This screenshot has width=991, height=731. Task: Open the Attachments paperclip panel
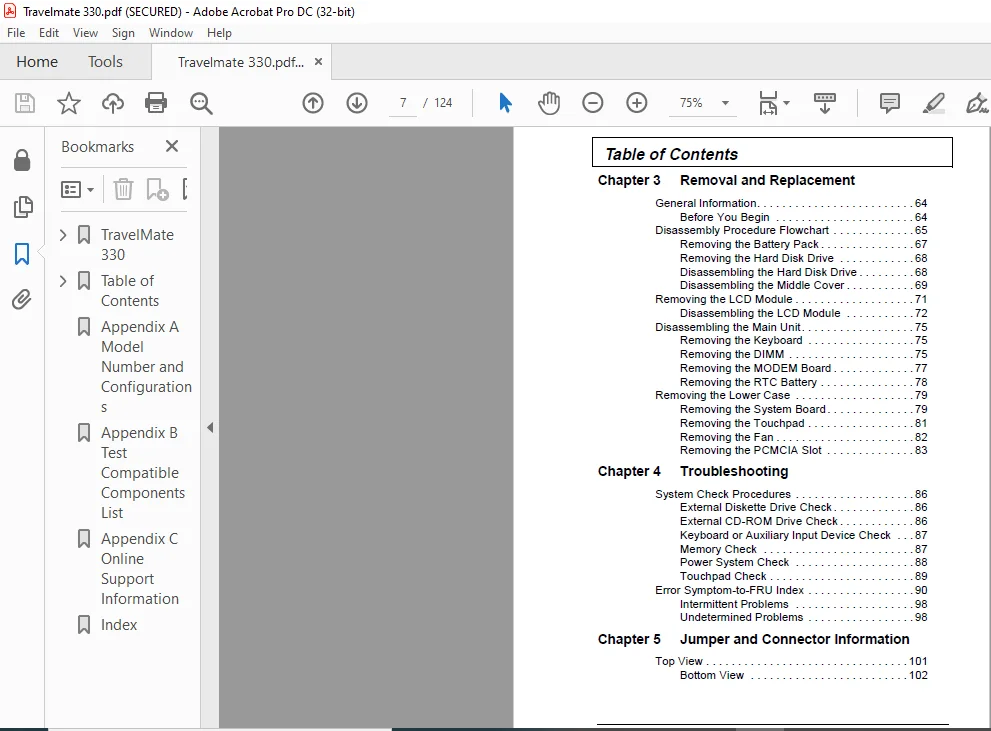click(x=22, y=299)
